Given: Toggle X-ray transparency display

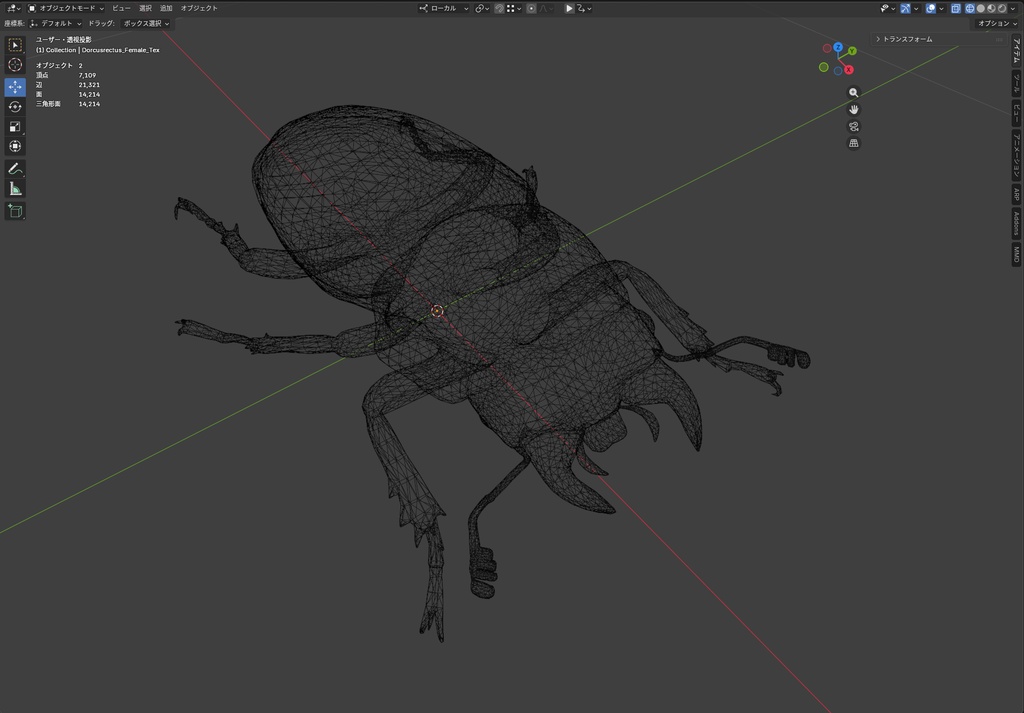Looking at the screenshot, I should [956, 8].
